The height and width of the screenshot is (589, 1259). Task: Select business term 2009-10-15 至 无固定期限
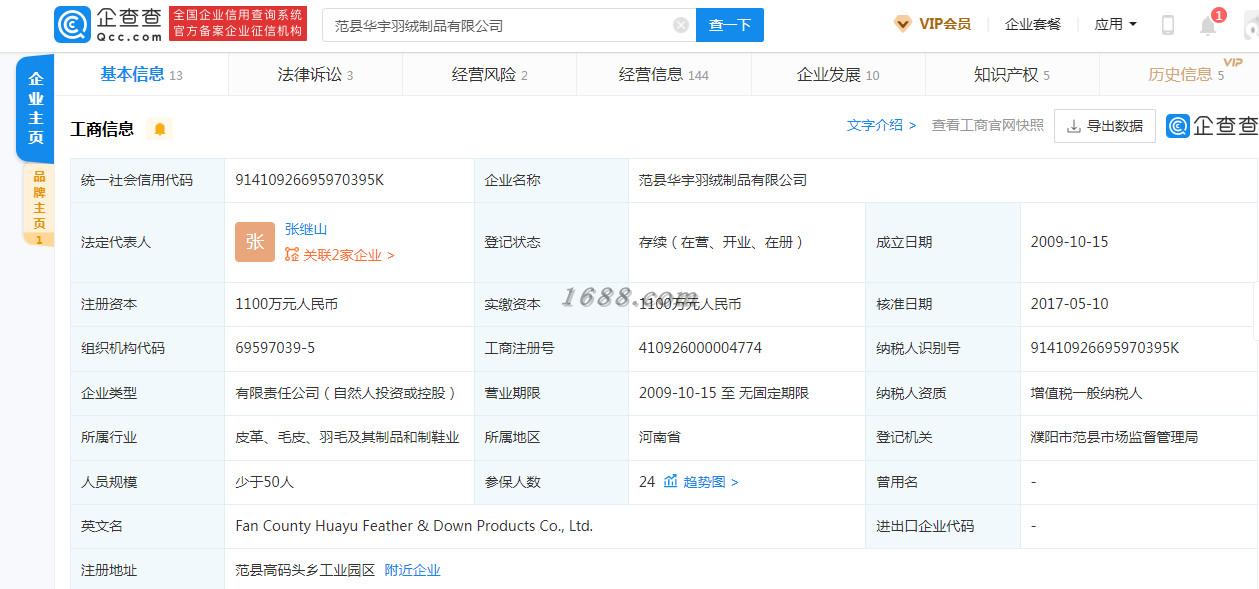[724, 393]
